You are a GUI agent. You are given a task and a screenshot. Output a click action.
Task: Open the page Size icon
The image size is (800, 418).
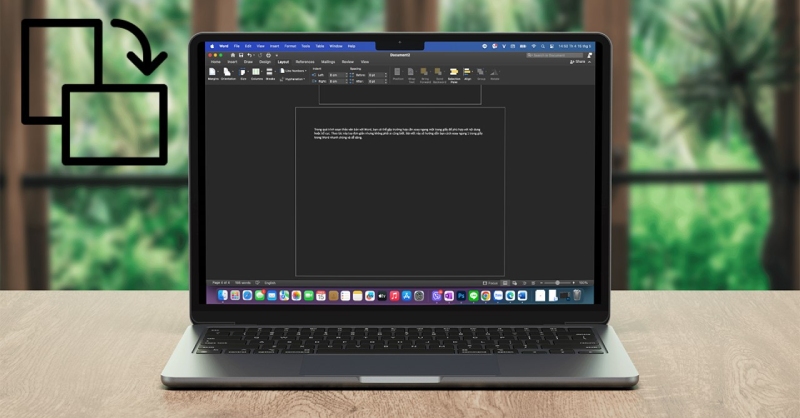pyautogui.click(x=243, y=72)
